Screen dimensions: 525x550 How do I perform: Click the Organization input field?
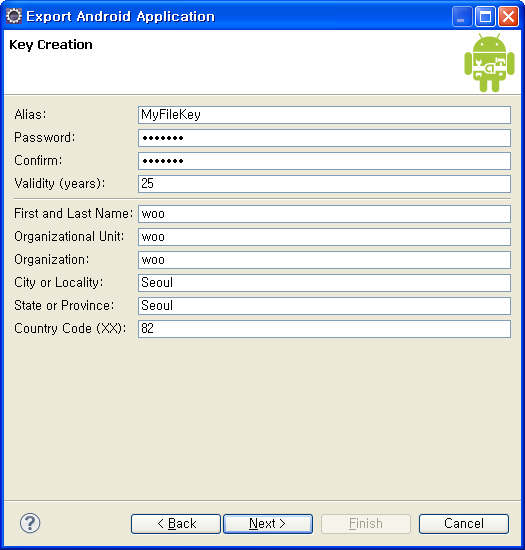[324, 260]
